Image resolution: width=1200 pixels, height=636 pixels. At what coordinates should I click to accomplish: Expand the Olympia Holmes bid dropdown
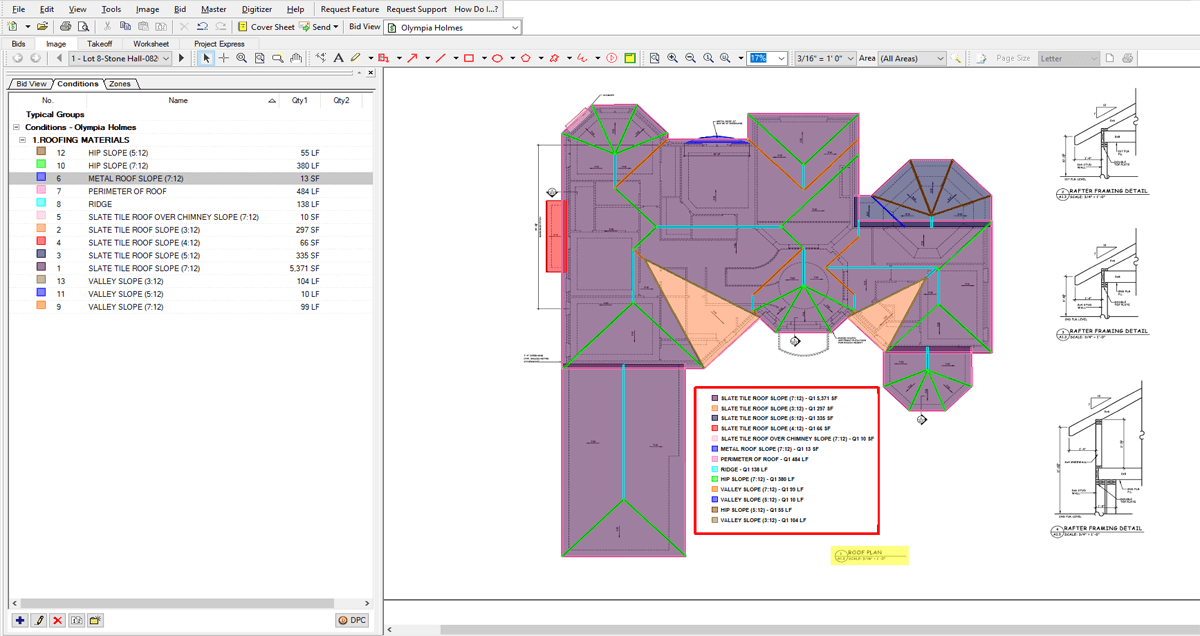coord(515,27)
